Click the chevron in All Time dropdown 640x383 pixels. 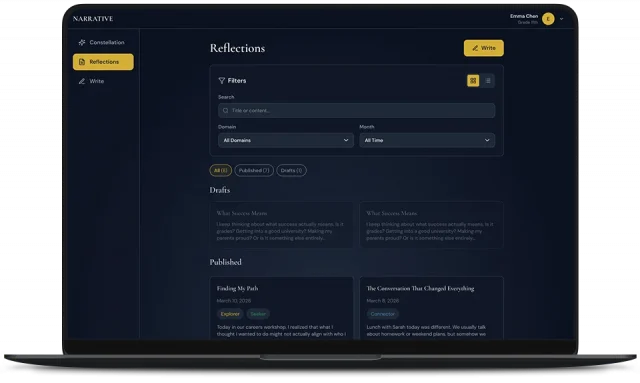click(x=487, y=140)
